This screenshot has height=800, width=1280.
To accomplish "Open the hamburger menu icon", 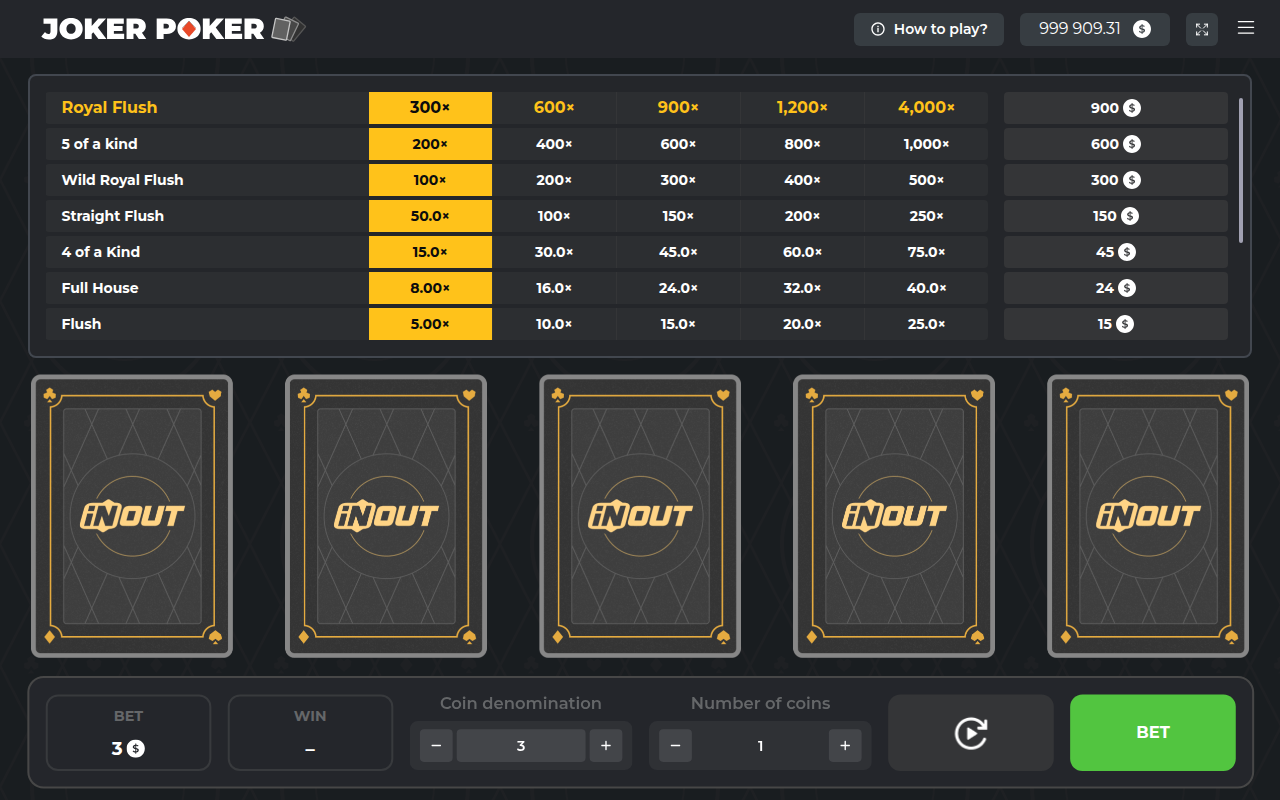I will pyautogui.click(x=1246, y=28).
